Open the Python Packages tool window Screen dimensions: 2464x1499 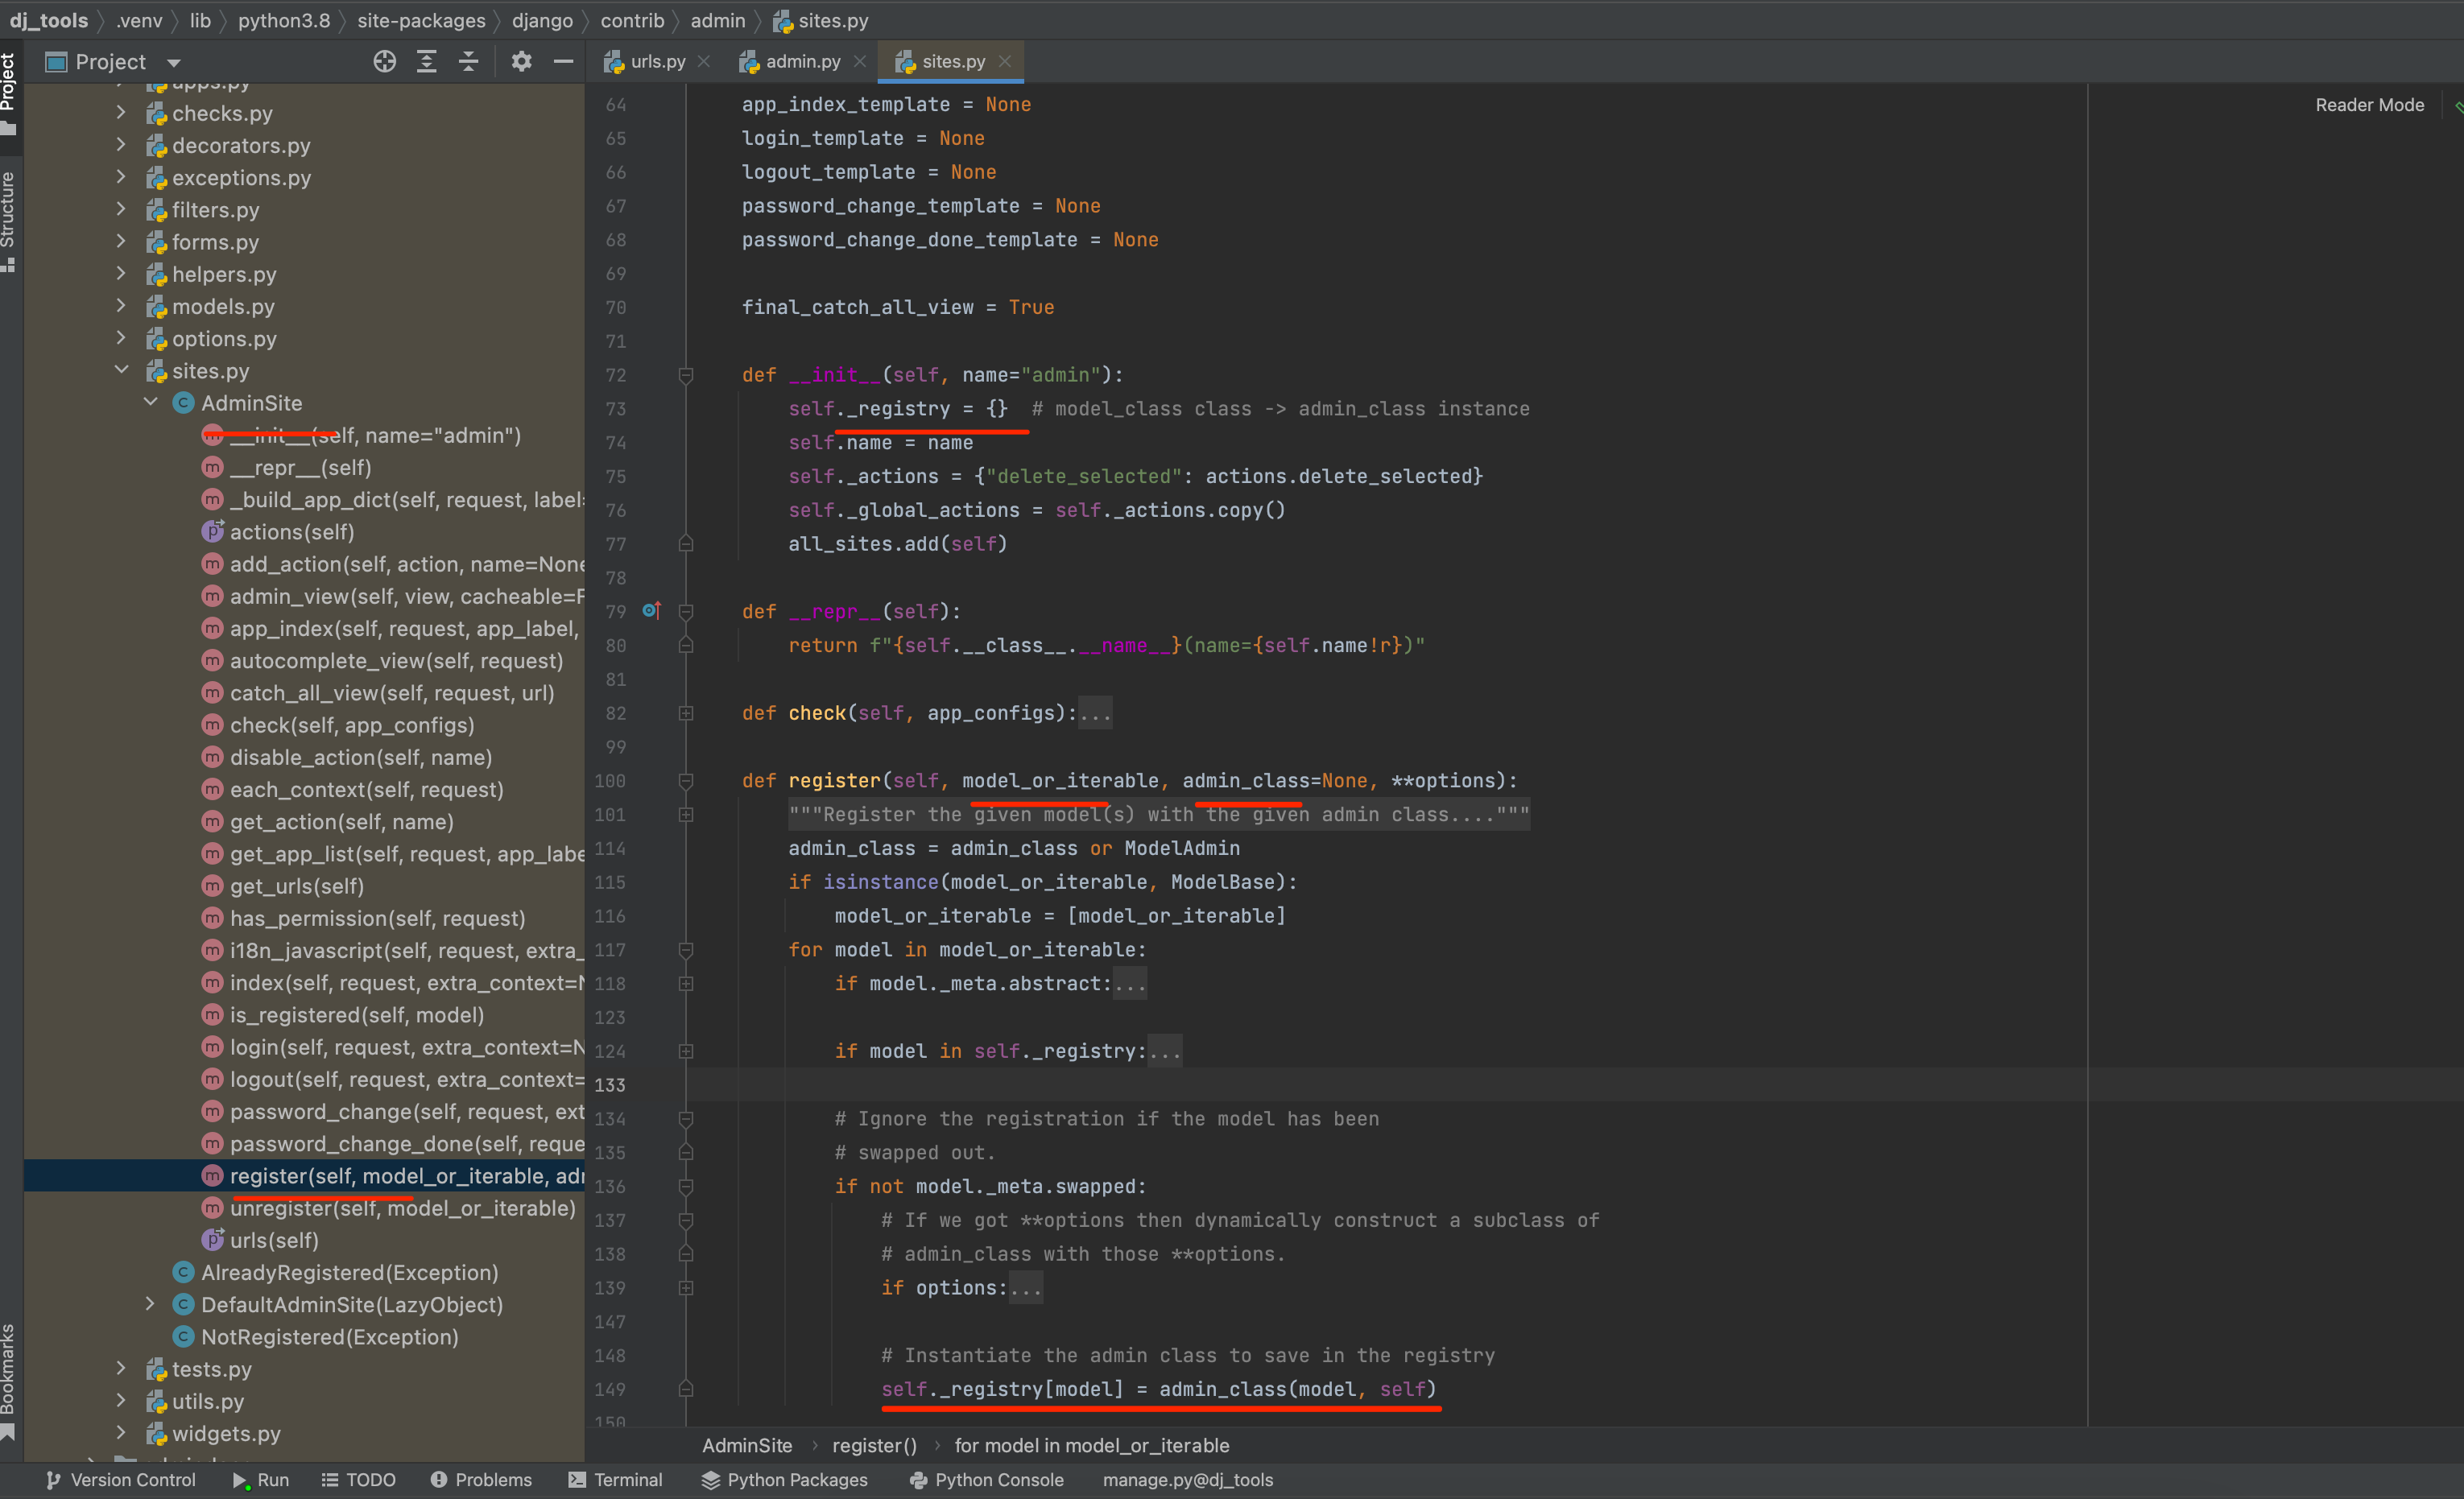coord(784,1480)
